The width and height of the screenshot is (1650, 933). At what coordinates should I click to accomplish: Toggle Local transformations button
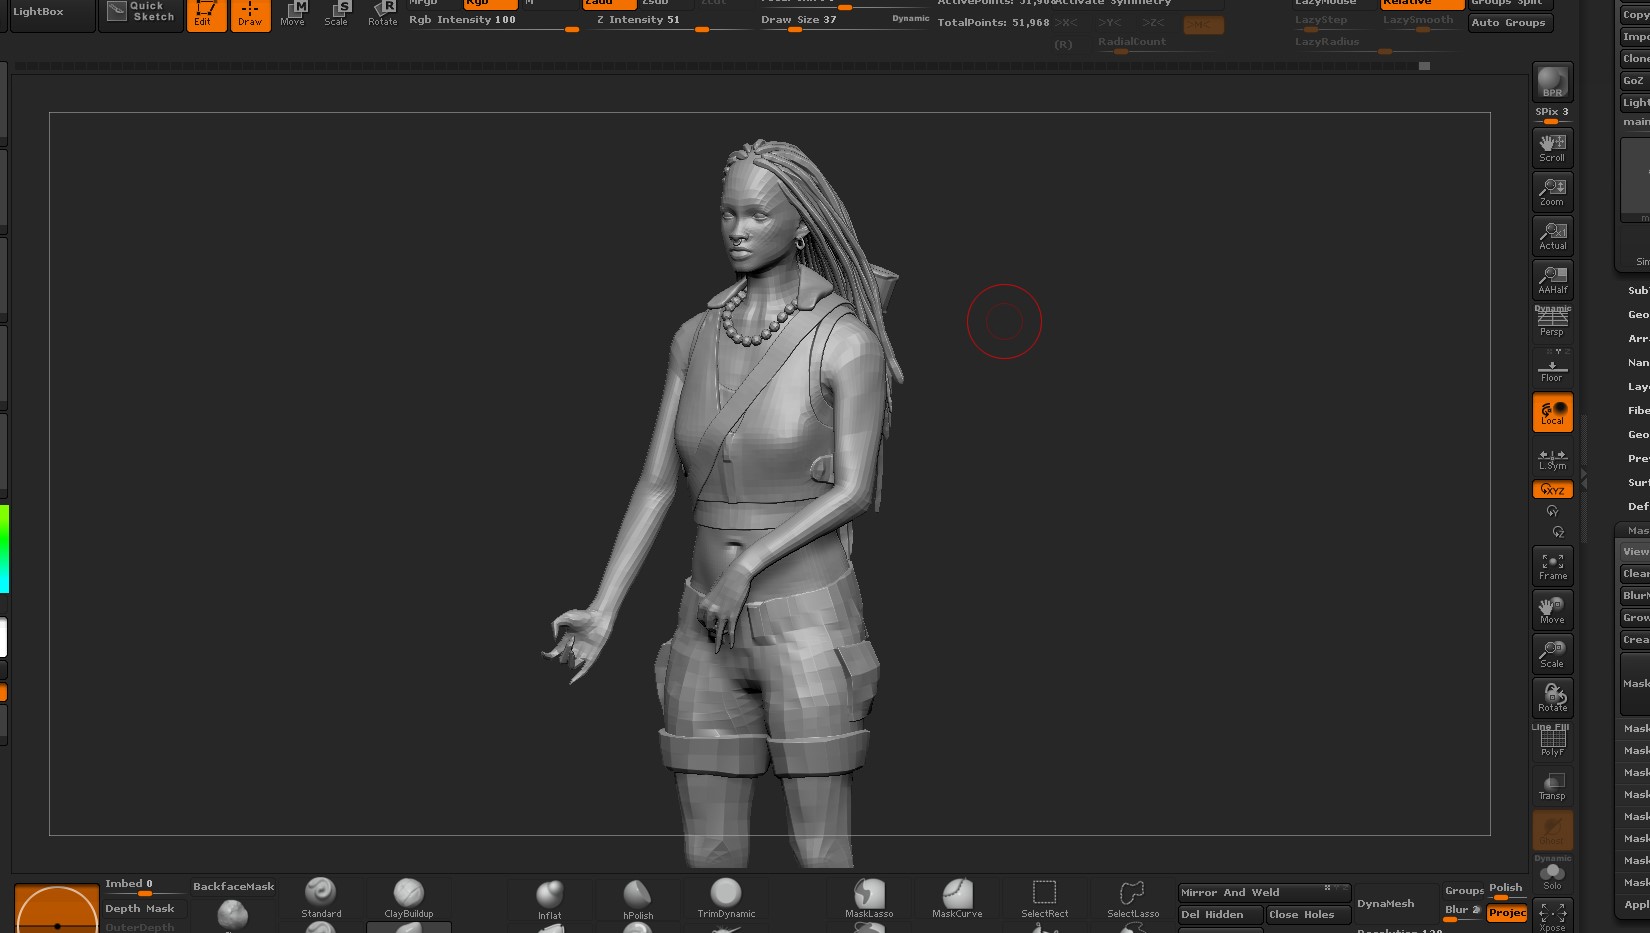pos(1552,412)
